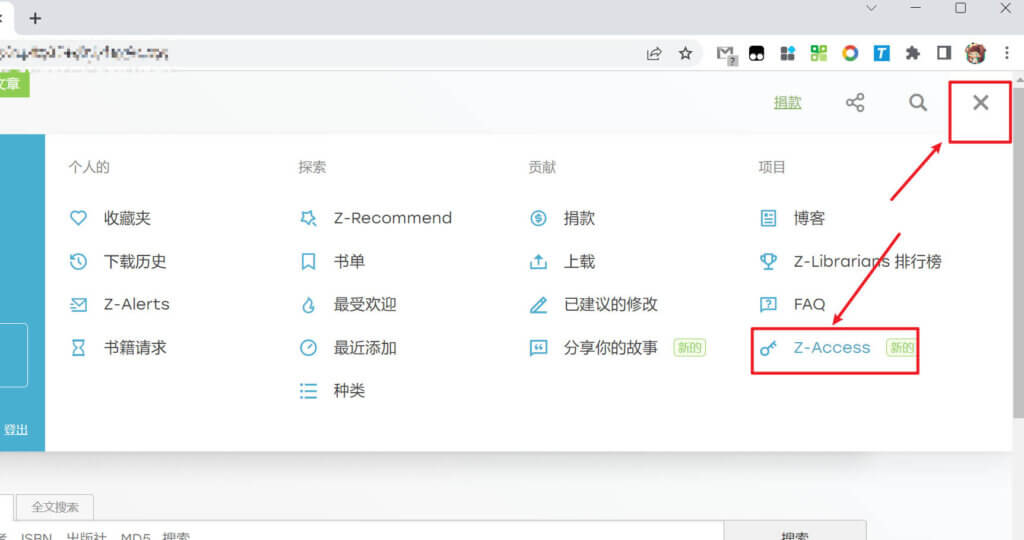1024x540 pixels.
Task: Click the 书单 bookmark icon
Action: pyautogui.click(x=309, y=261)
